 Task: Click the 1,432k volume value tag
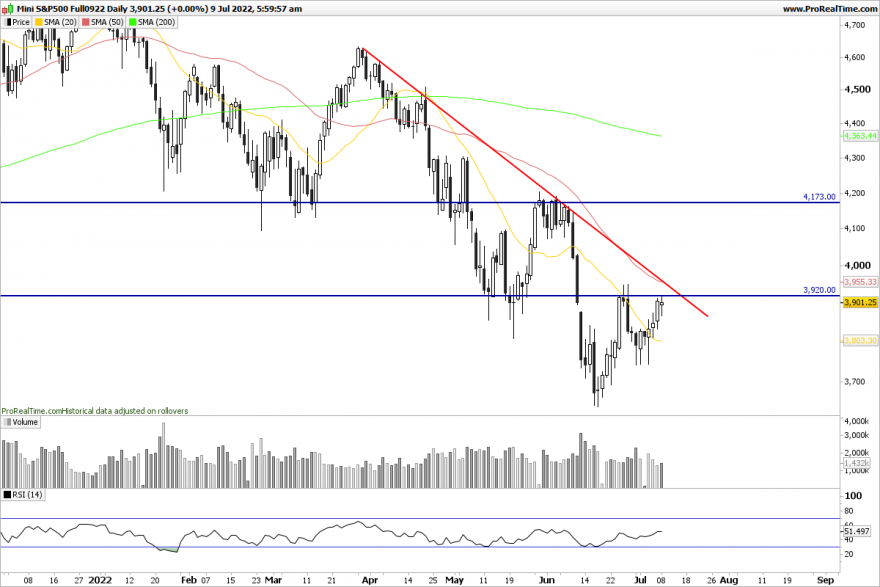[857, 463]
